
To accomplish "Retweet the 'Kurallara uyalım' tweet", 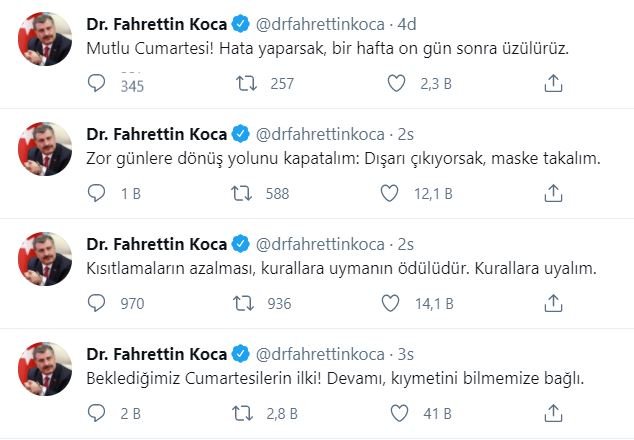I will click(246, 303).
